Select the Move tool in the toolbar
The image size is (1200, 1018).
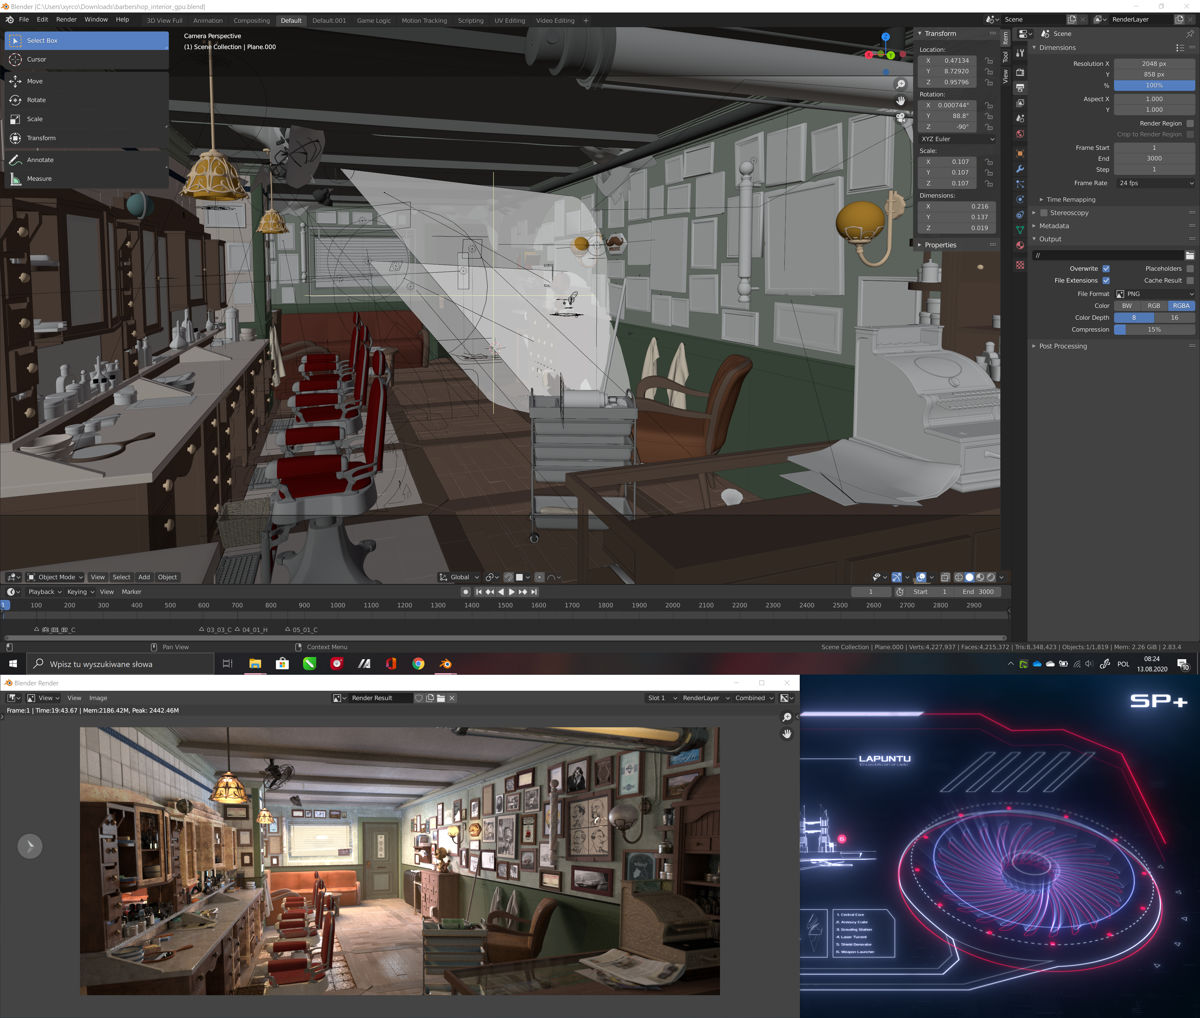(x=35, y=81)
